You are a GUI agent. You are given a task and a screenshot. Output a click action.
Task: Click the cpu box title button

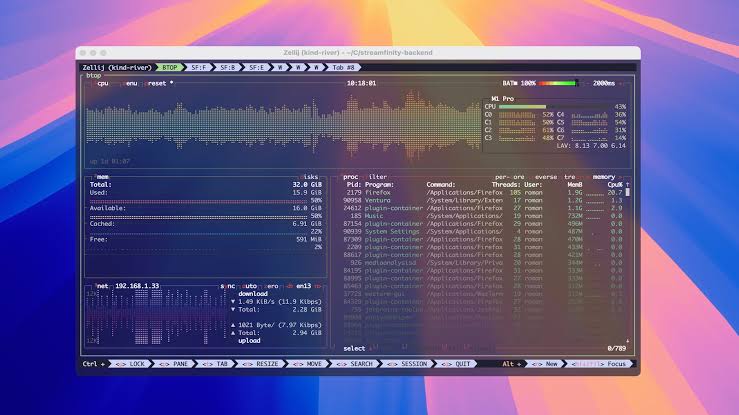pos(102,83)
